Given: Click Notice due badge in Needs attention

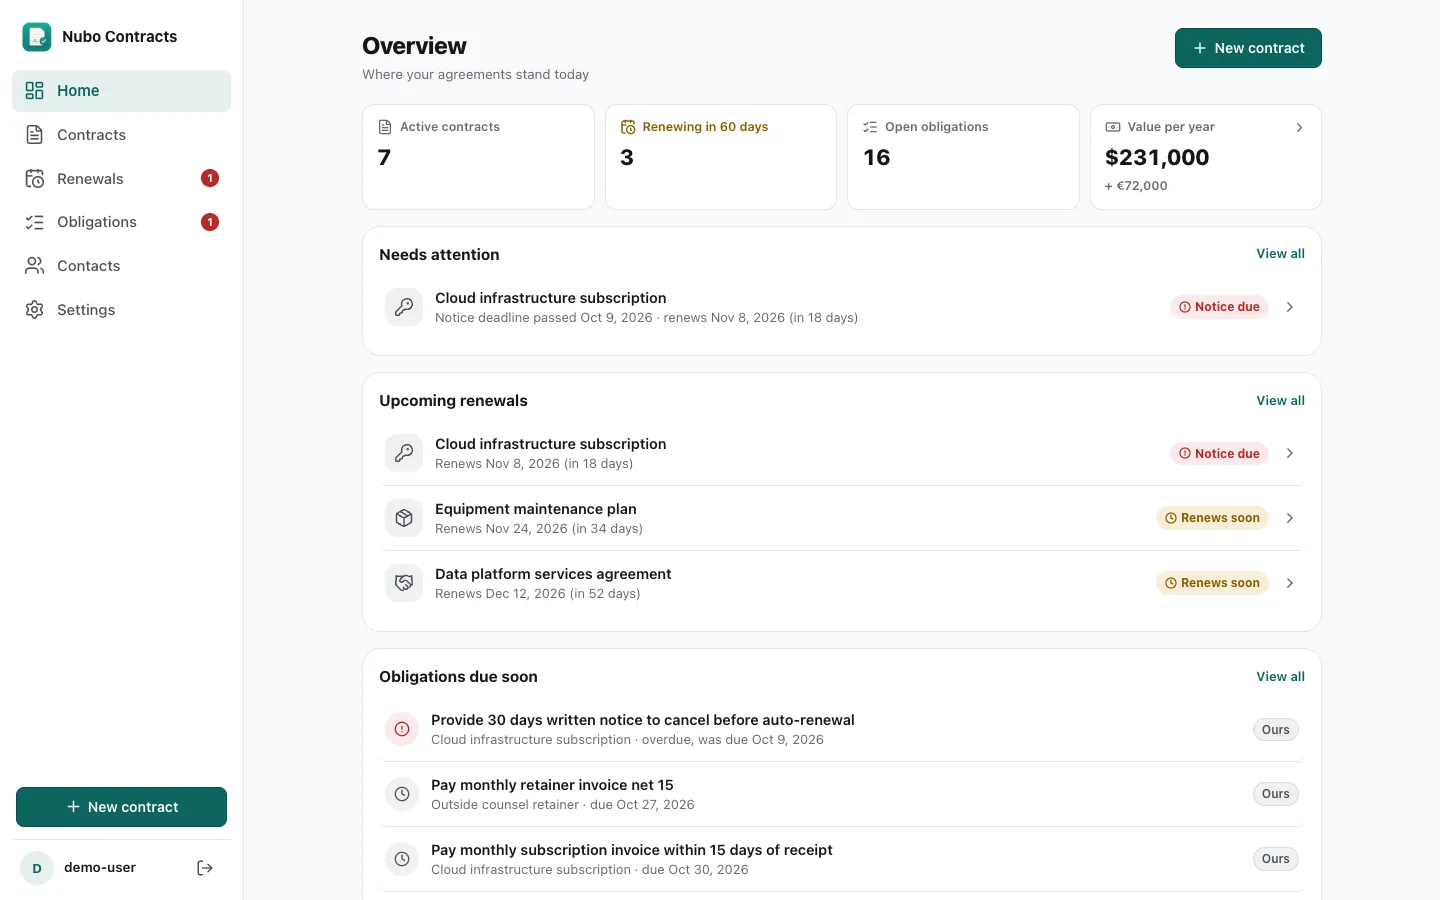Looking at the screenshot, I should click(1219, 307).
